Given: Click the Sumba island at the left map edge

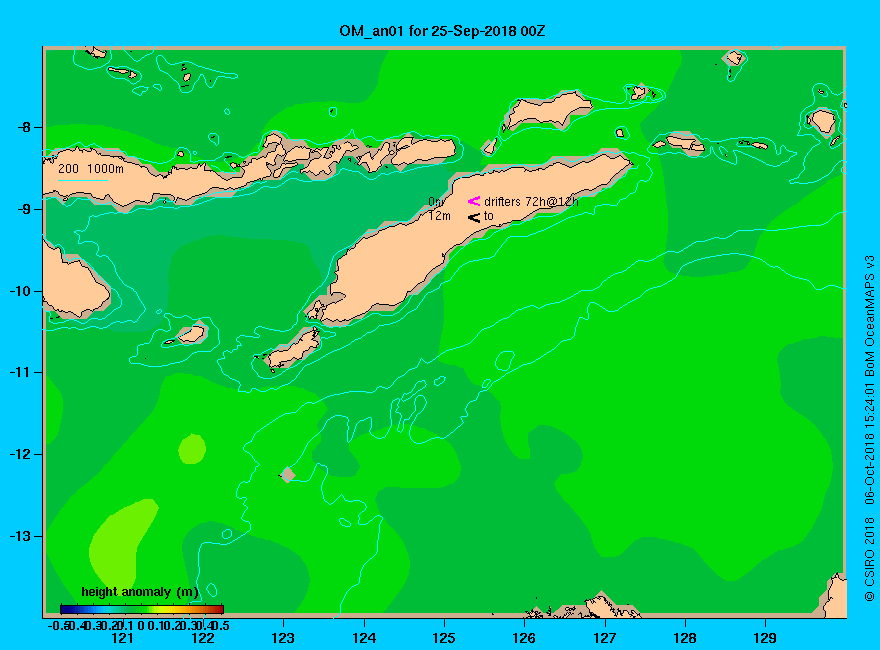Looking at the screenshot, I should pos(73,286).
